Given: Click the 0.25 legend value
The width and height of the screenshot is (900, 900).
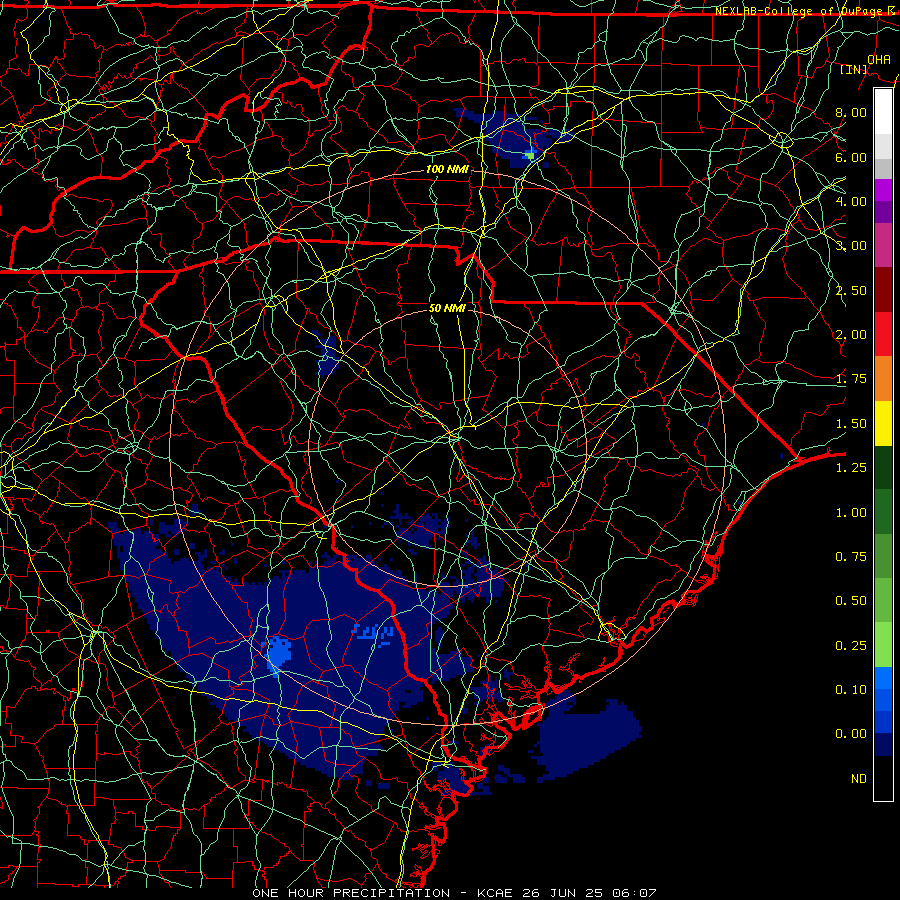Looking at the screenshot, I should [x=851, y=646].
